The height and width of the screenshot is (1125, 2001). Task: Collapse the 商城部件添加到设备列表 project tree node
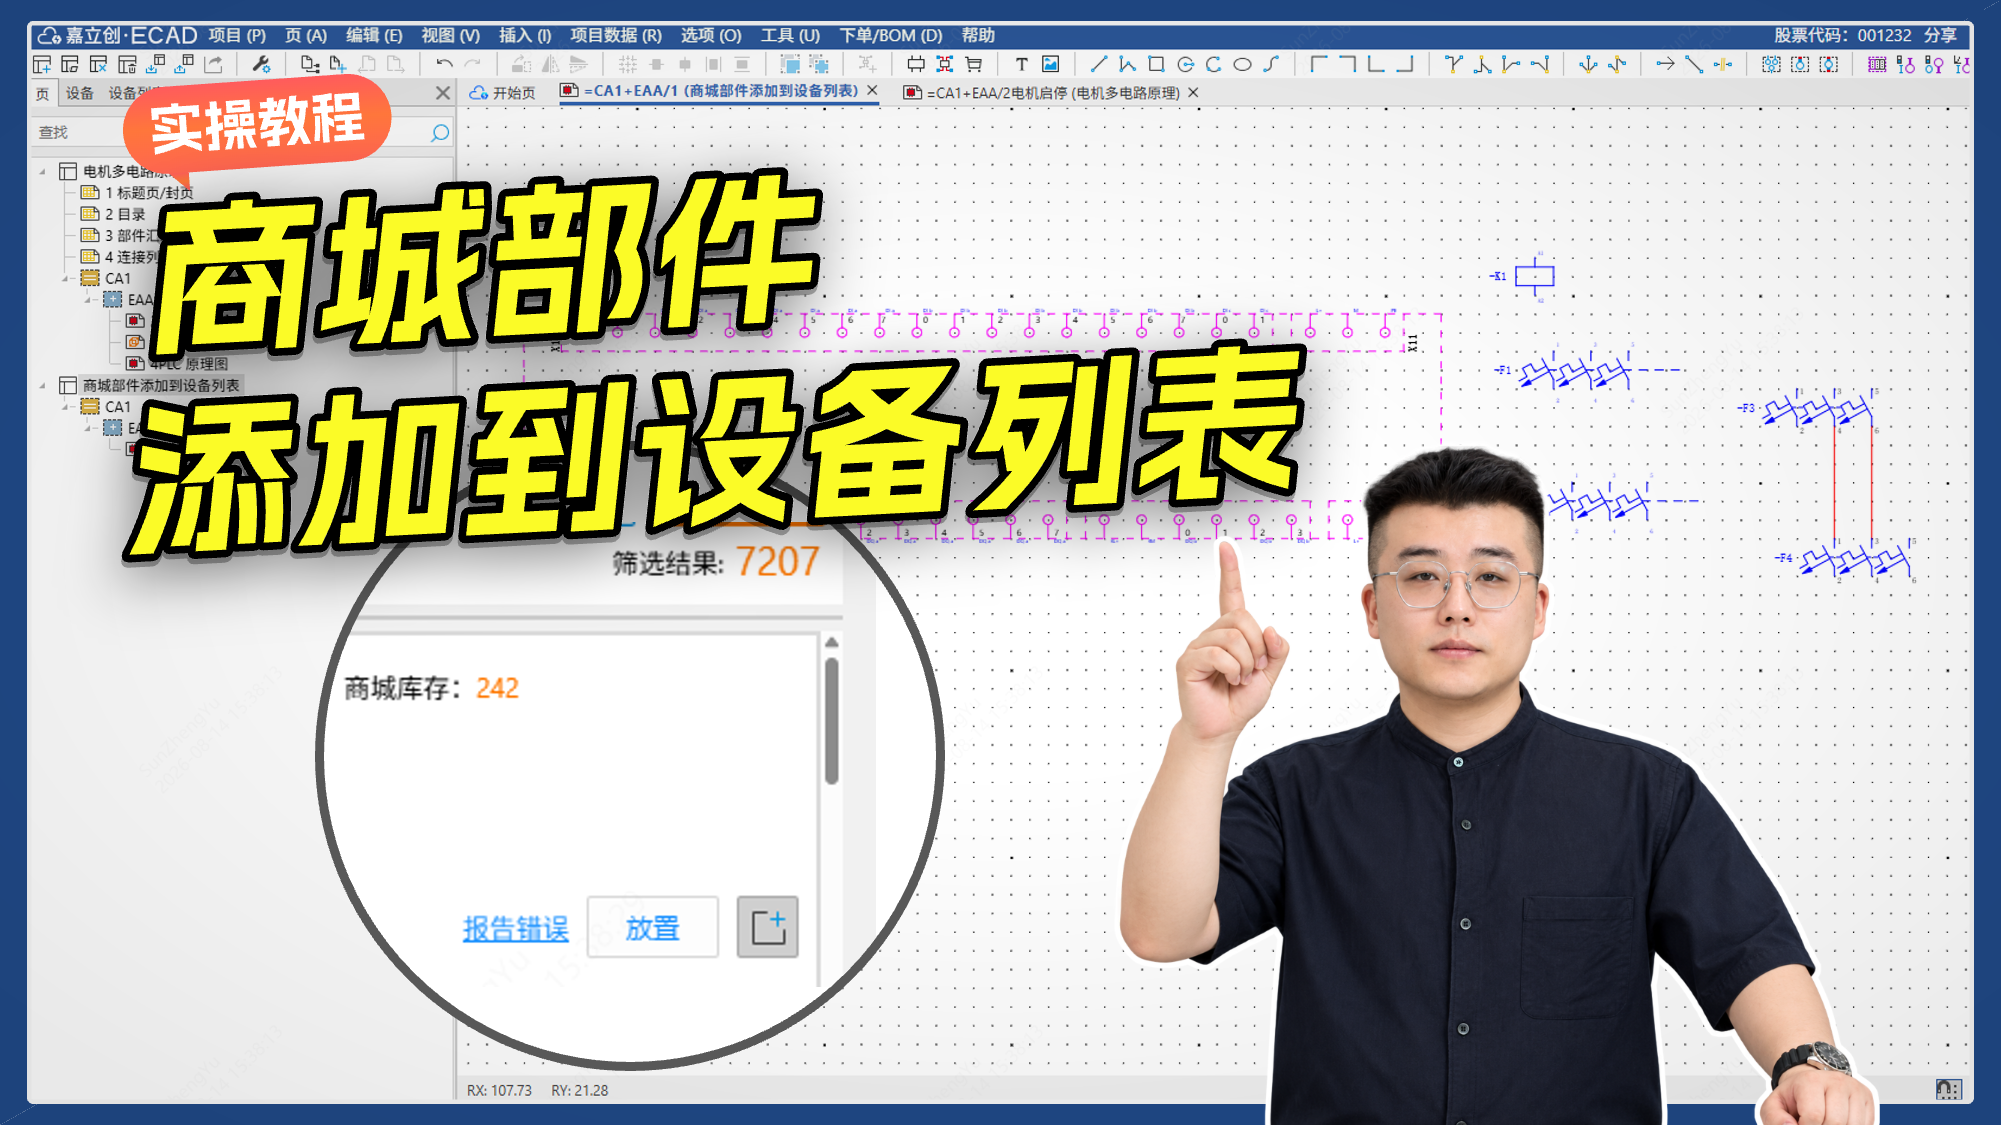pyautogui.click(x=42, y=385)
